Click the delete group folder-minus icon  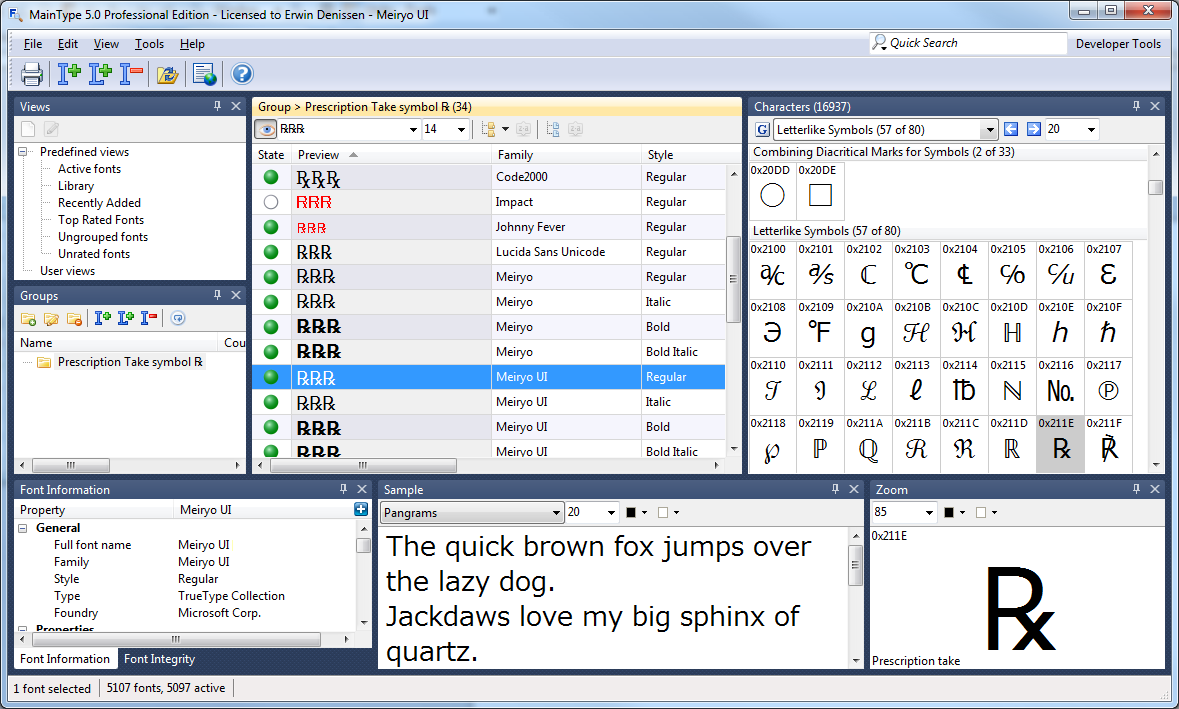(74, 319)
